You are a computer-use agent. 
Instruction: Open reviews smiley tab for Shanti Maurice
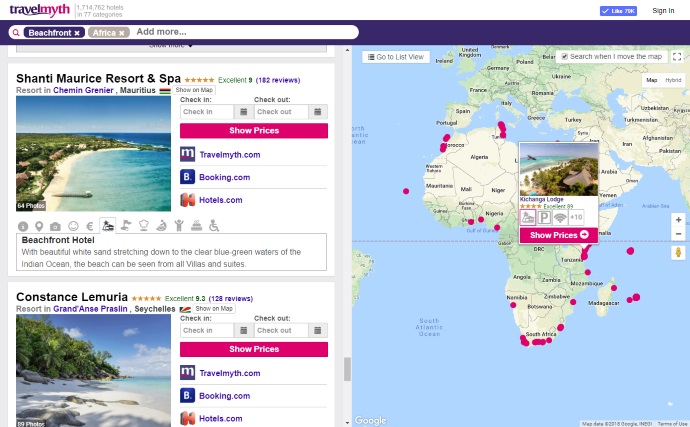[73, 226]
